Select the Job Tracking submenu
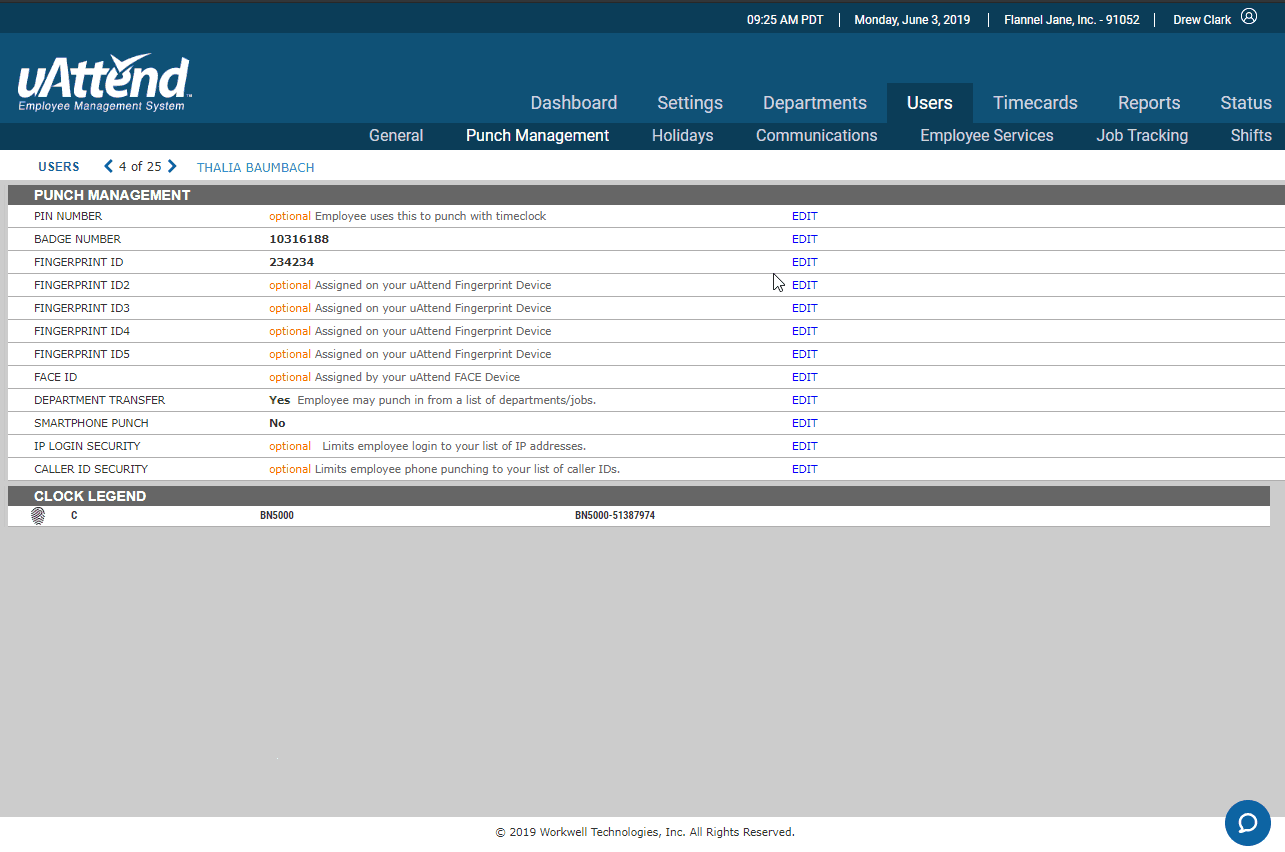This screenshot has width=1285, height=852. 1142,136
